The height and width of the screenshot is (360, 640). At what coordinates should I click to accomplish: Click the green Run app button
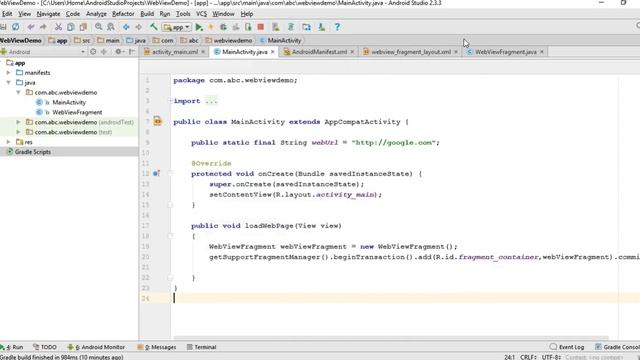[x=199, y=27]
